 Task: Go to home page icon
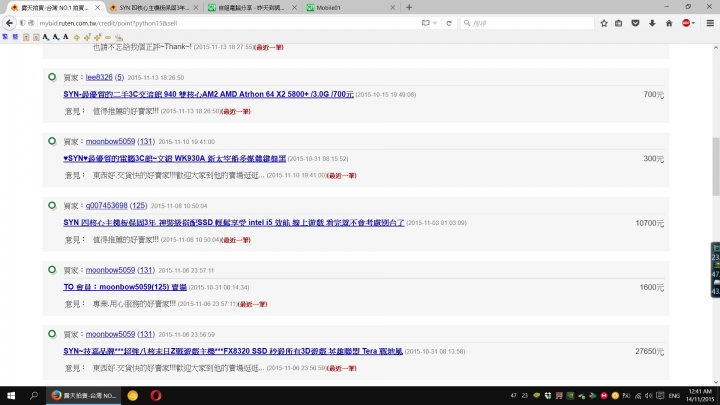pos(669,23)
